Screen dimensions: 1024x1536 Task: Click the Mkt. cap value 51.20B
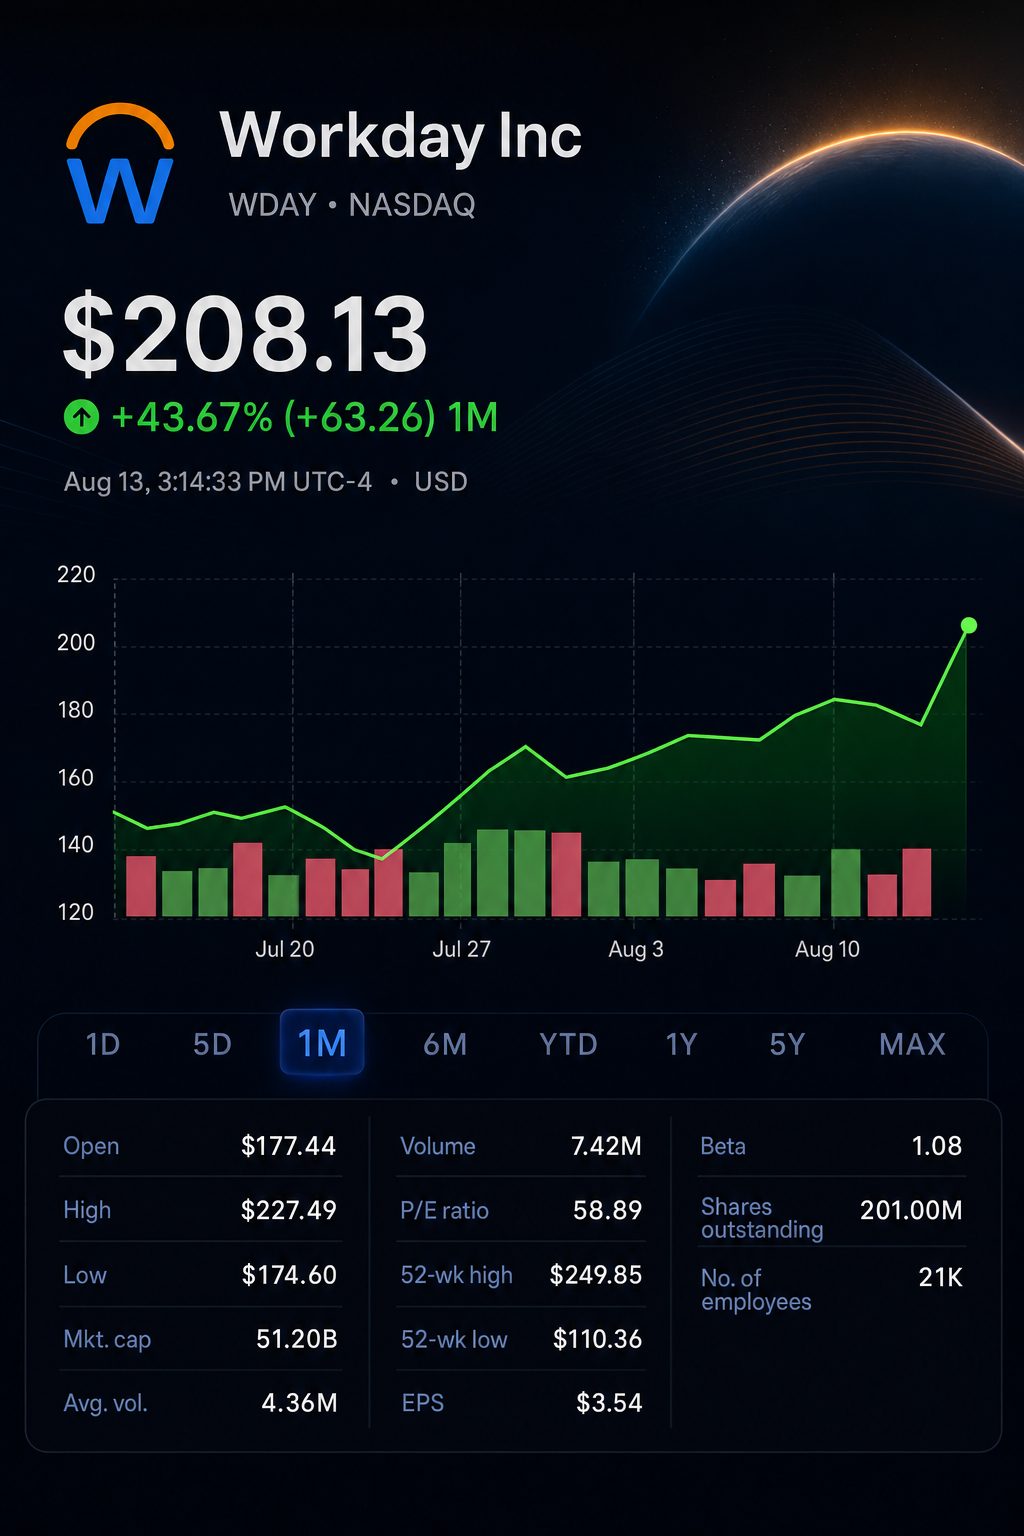tap(297, 1339)
